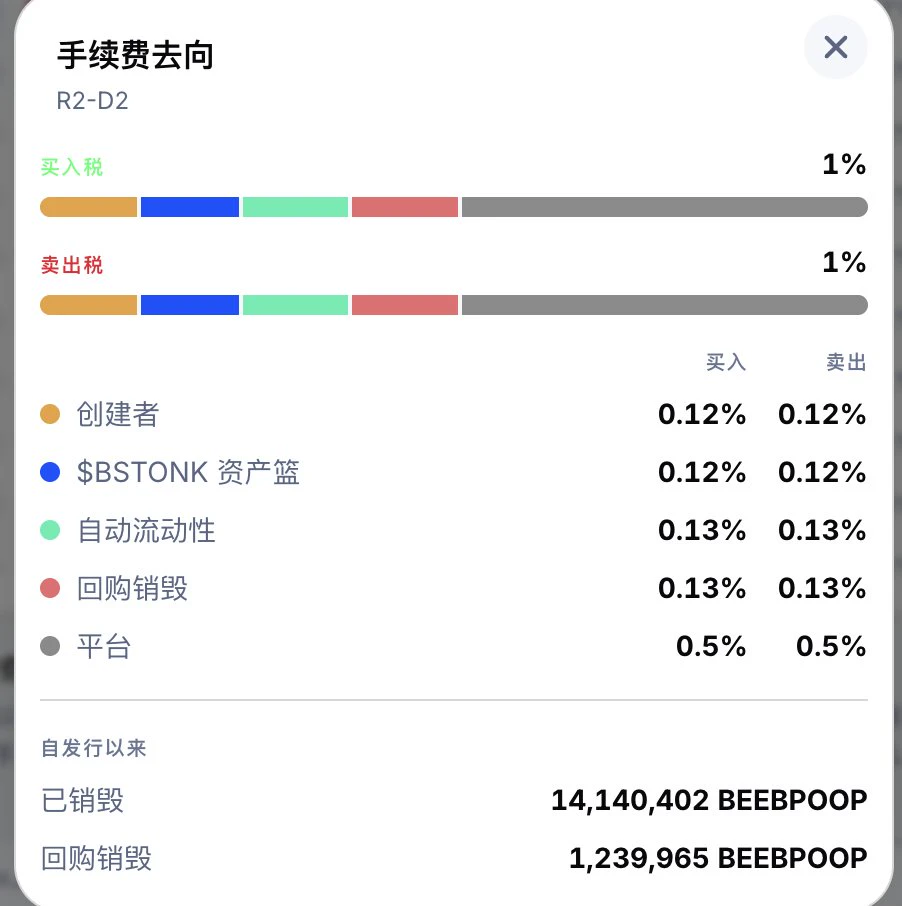This screenshot has height=906, width=902.
Task: Select gray platform segment of buy tax bar
Action: coord(665,207)
